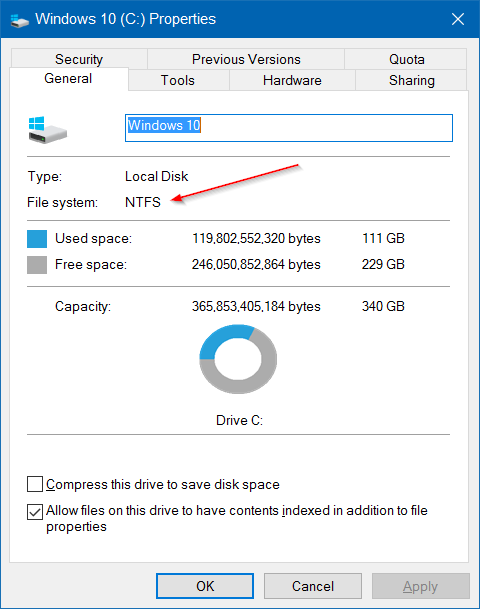Click the title text Windows 10 (C:) Properties
The height and width of the screenshot is (609, 480).
click(125, 19)
